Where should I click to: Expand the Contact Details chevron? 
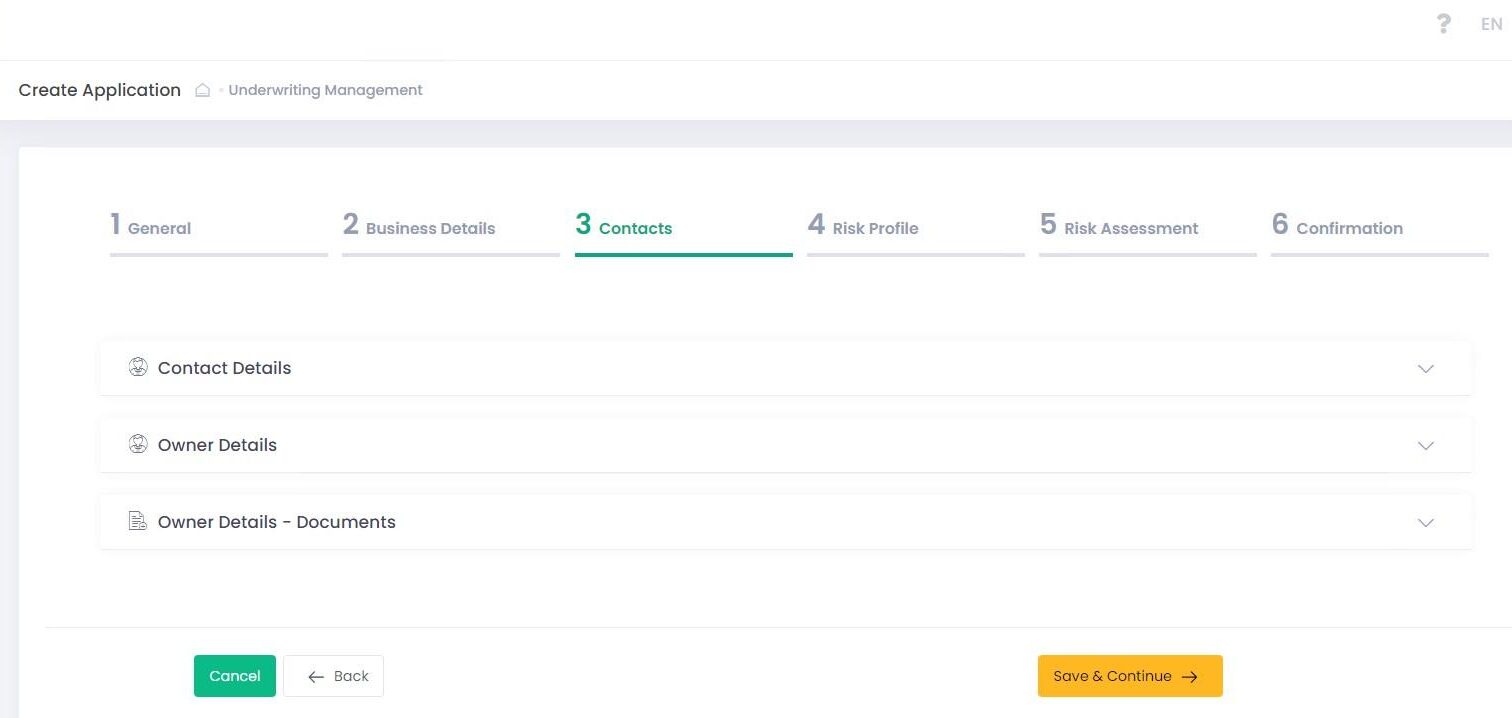1425,368
